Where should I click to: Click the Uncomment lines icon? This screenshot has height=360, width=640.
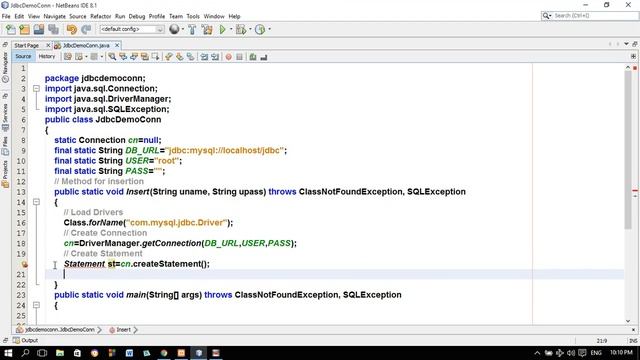tap(264, 57)
